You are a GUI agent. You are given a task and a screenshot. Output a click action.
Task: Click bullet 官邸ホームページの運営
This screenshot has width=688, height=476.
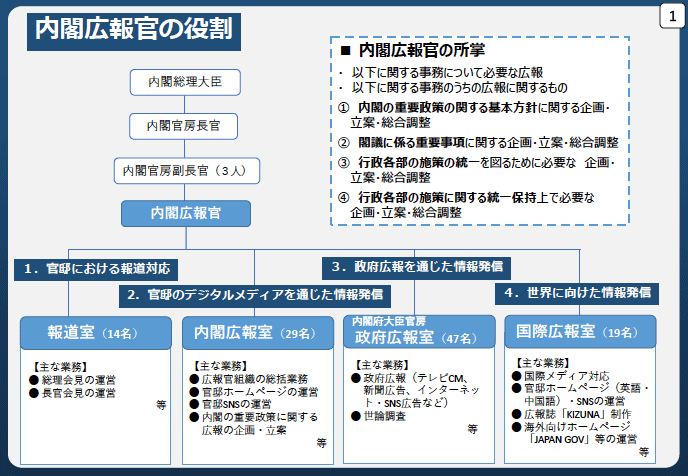tap(254, 392)
